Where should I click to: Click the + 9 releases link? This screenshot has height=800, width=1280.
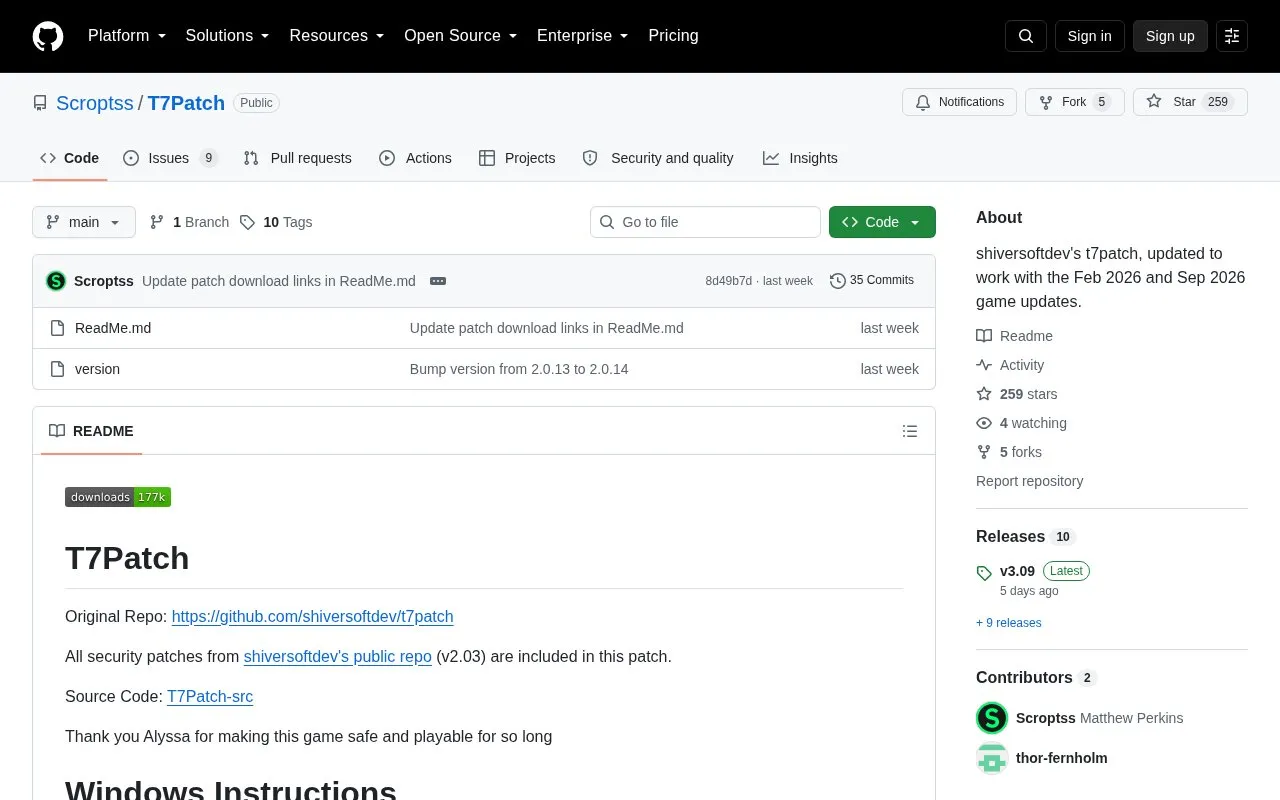coord(1009,623)
